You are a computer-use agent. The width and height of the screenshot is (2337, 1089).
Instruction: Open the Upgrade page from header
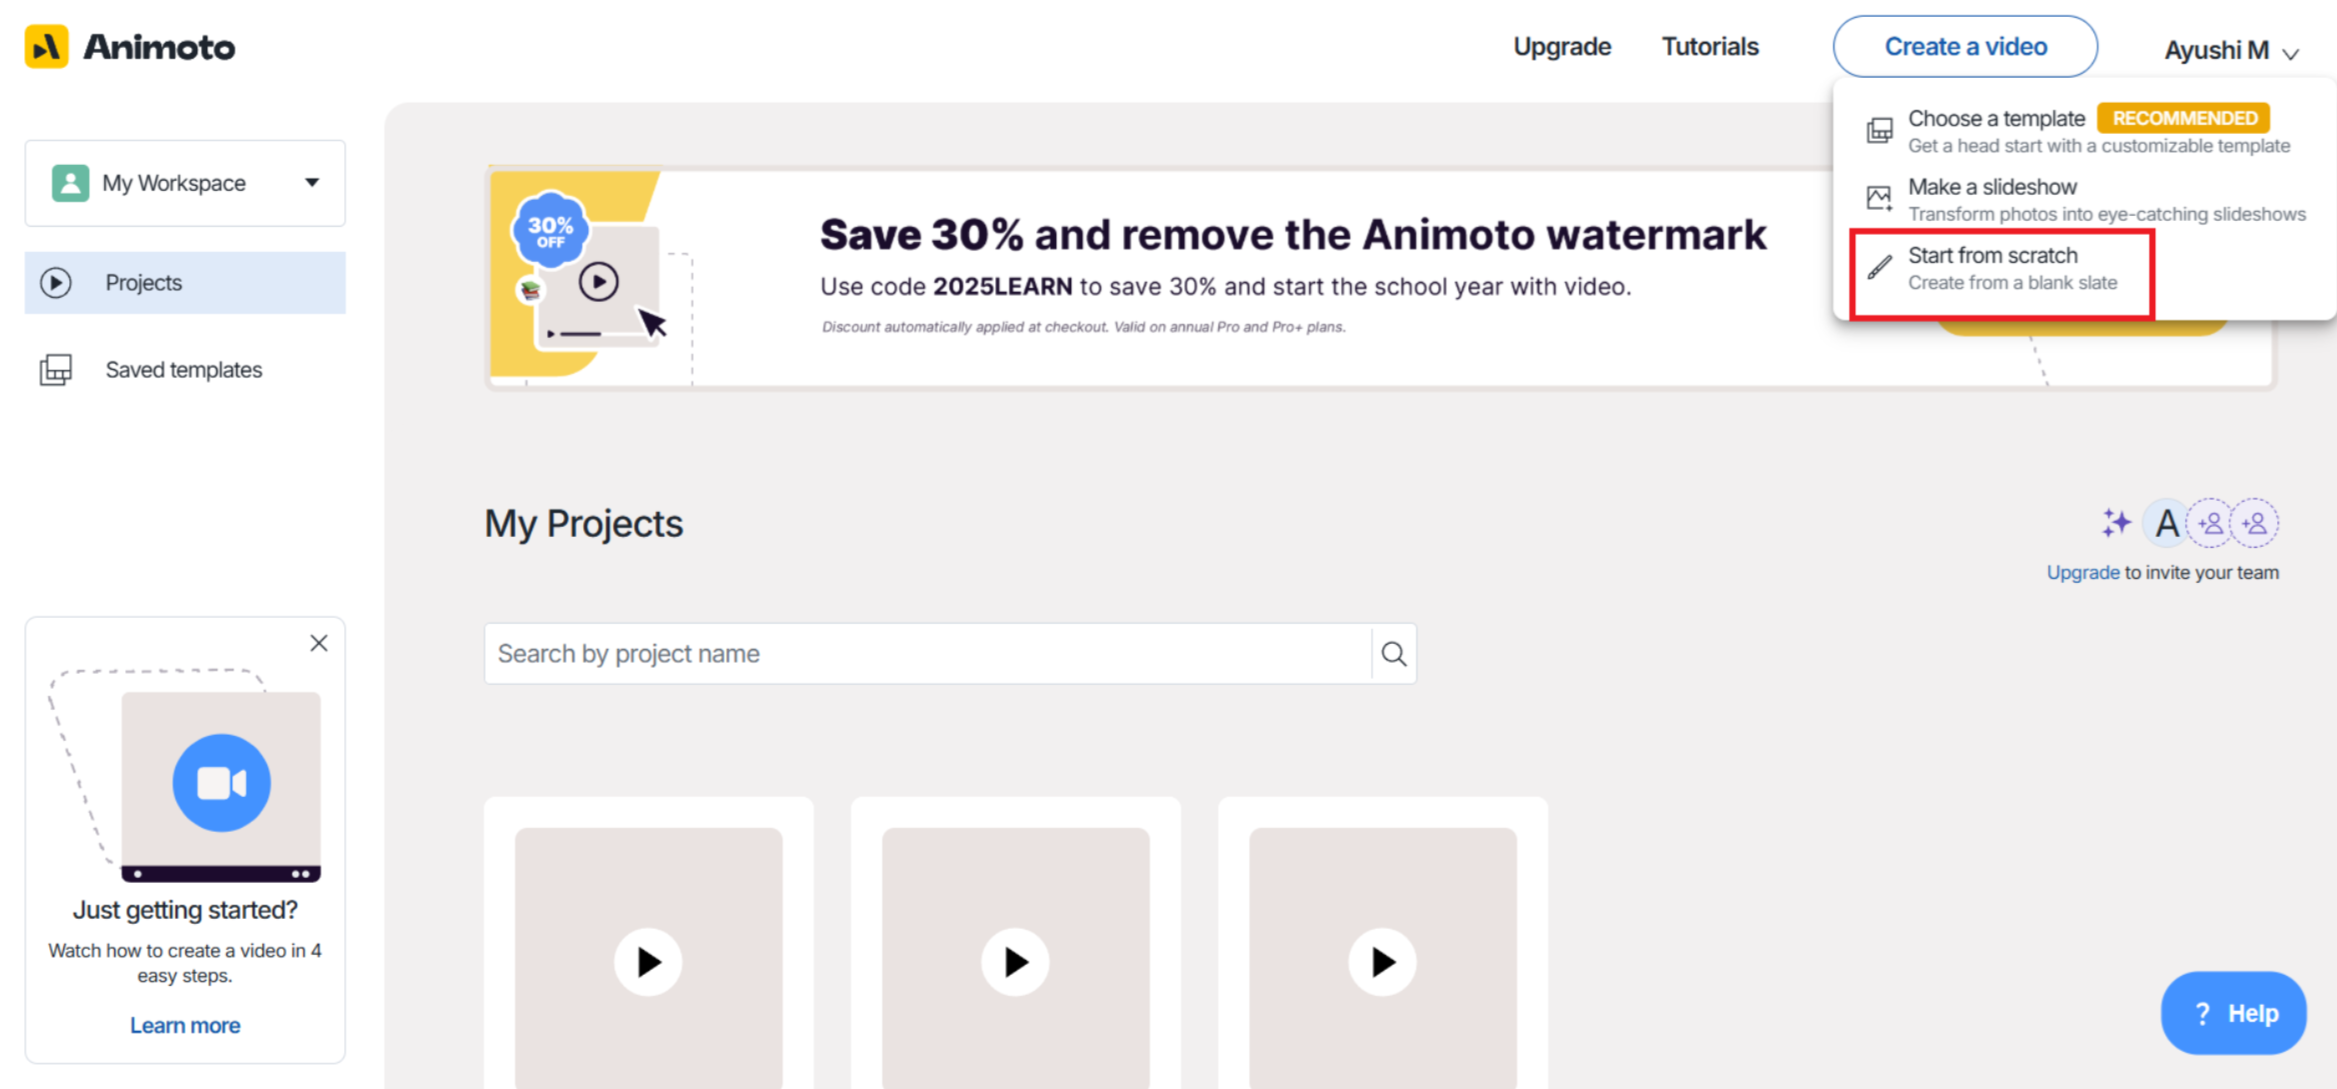1562,47
